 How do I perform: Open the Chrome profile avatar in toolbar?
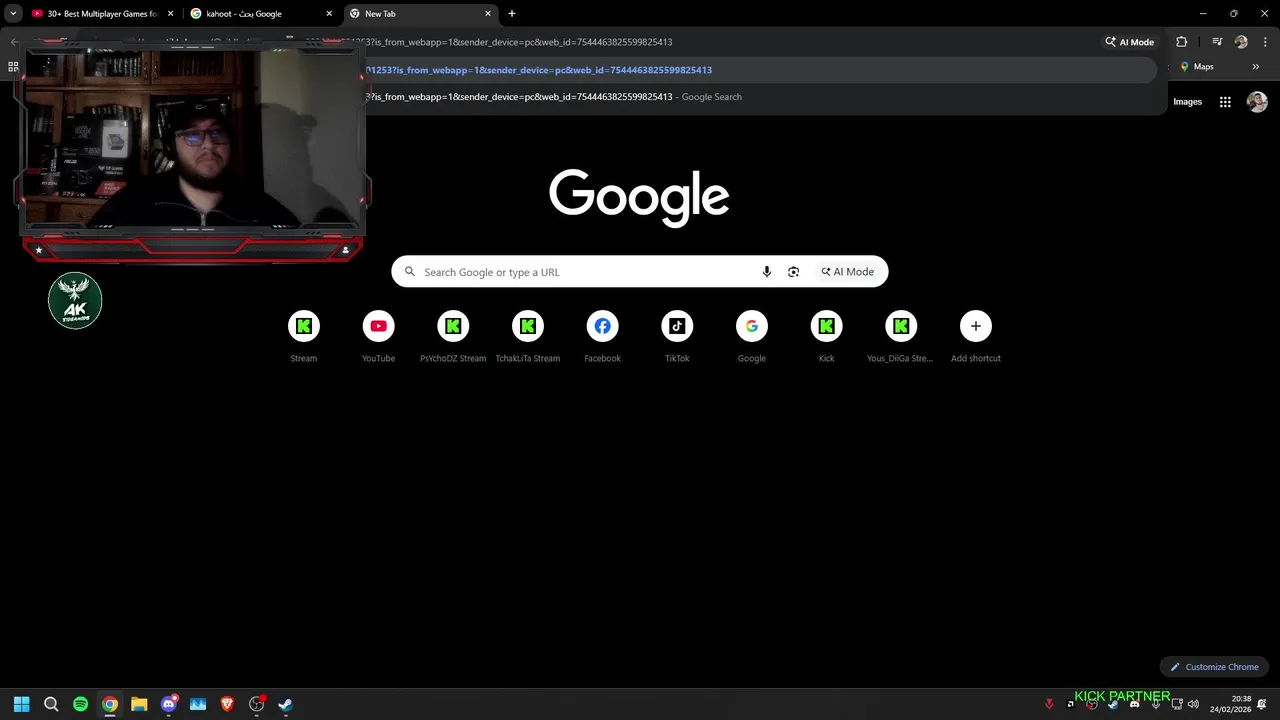pos(1241,42)
